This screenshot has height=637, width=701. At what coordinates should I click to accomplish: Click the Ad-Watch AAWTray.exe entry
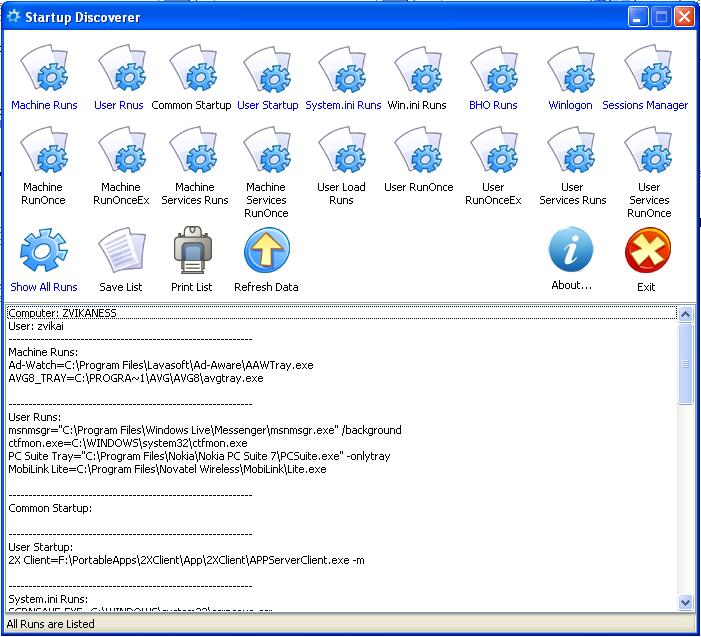[x=161, y=365]
